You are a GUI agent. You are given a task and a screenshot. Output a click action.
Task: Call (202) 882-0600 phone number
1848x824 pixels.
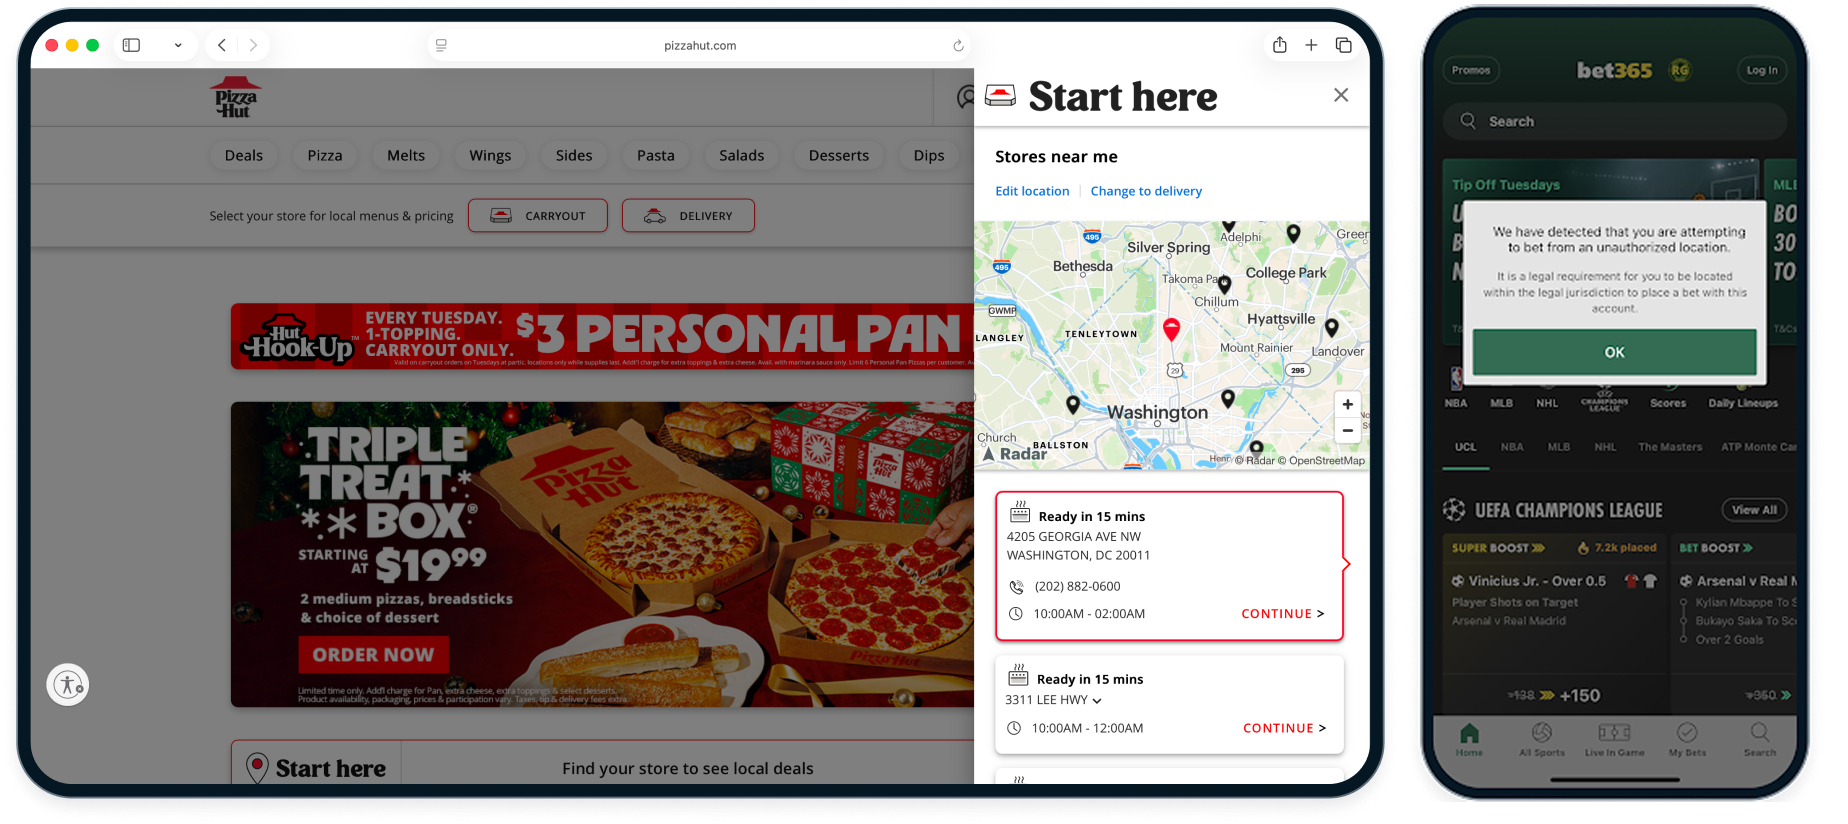1077,587
